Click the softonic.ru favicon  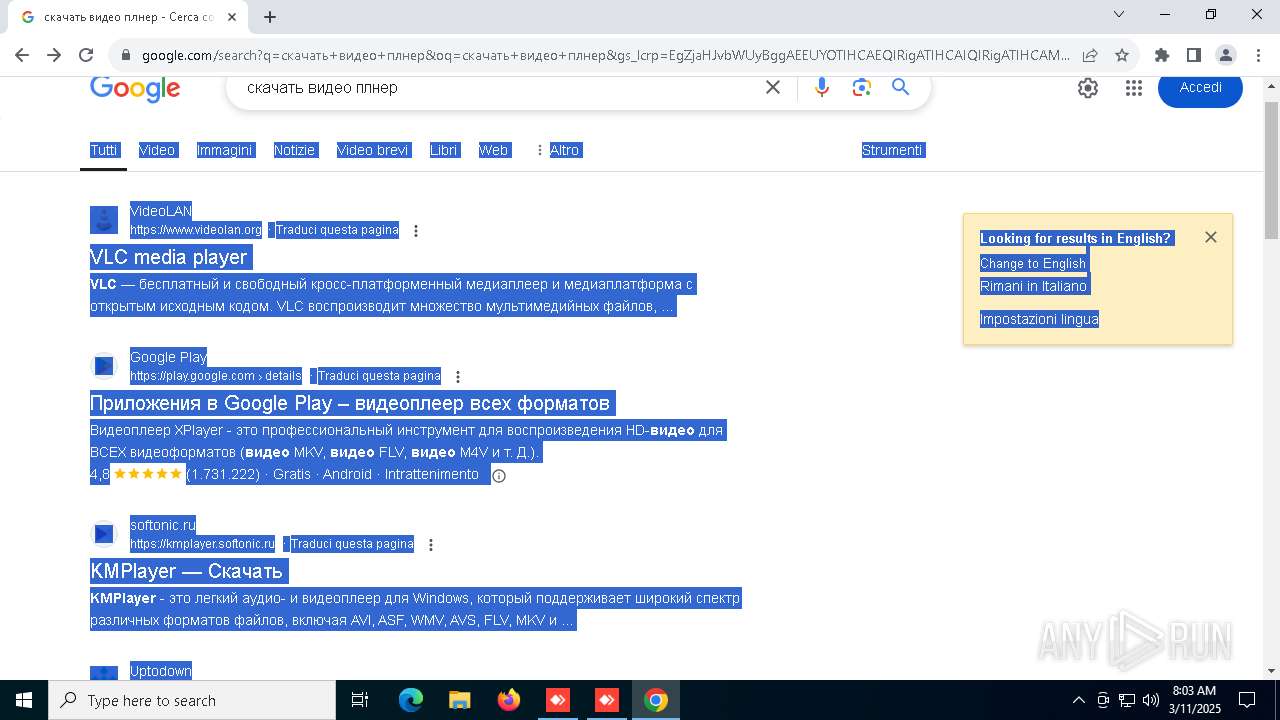[x=104, y=534]
